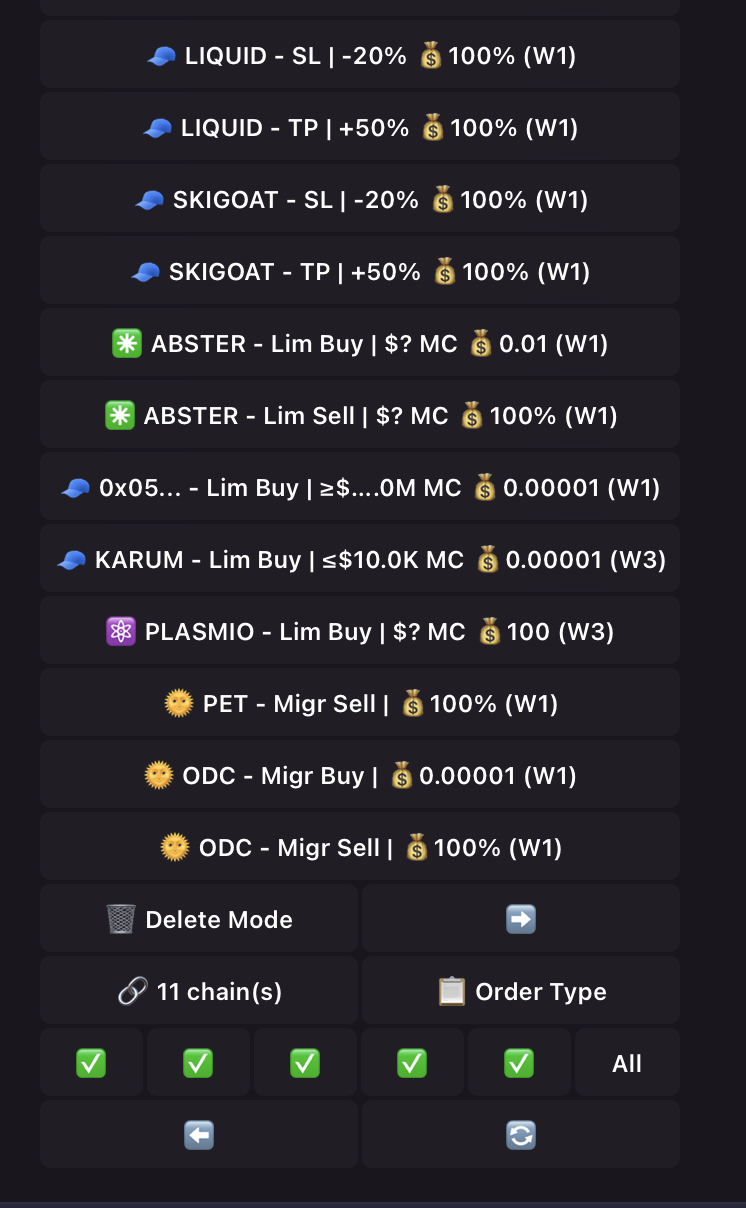The height and width of the screenshot is (1208, 746).
Task: Open the Order Type clipboard filter
Action: 520,991
